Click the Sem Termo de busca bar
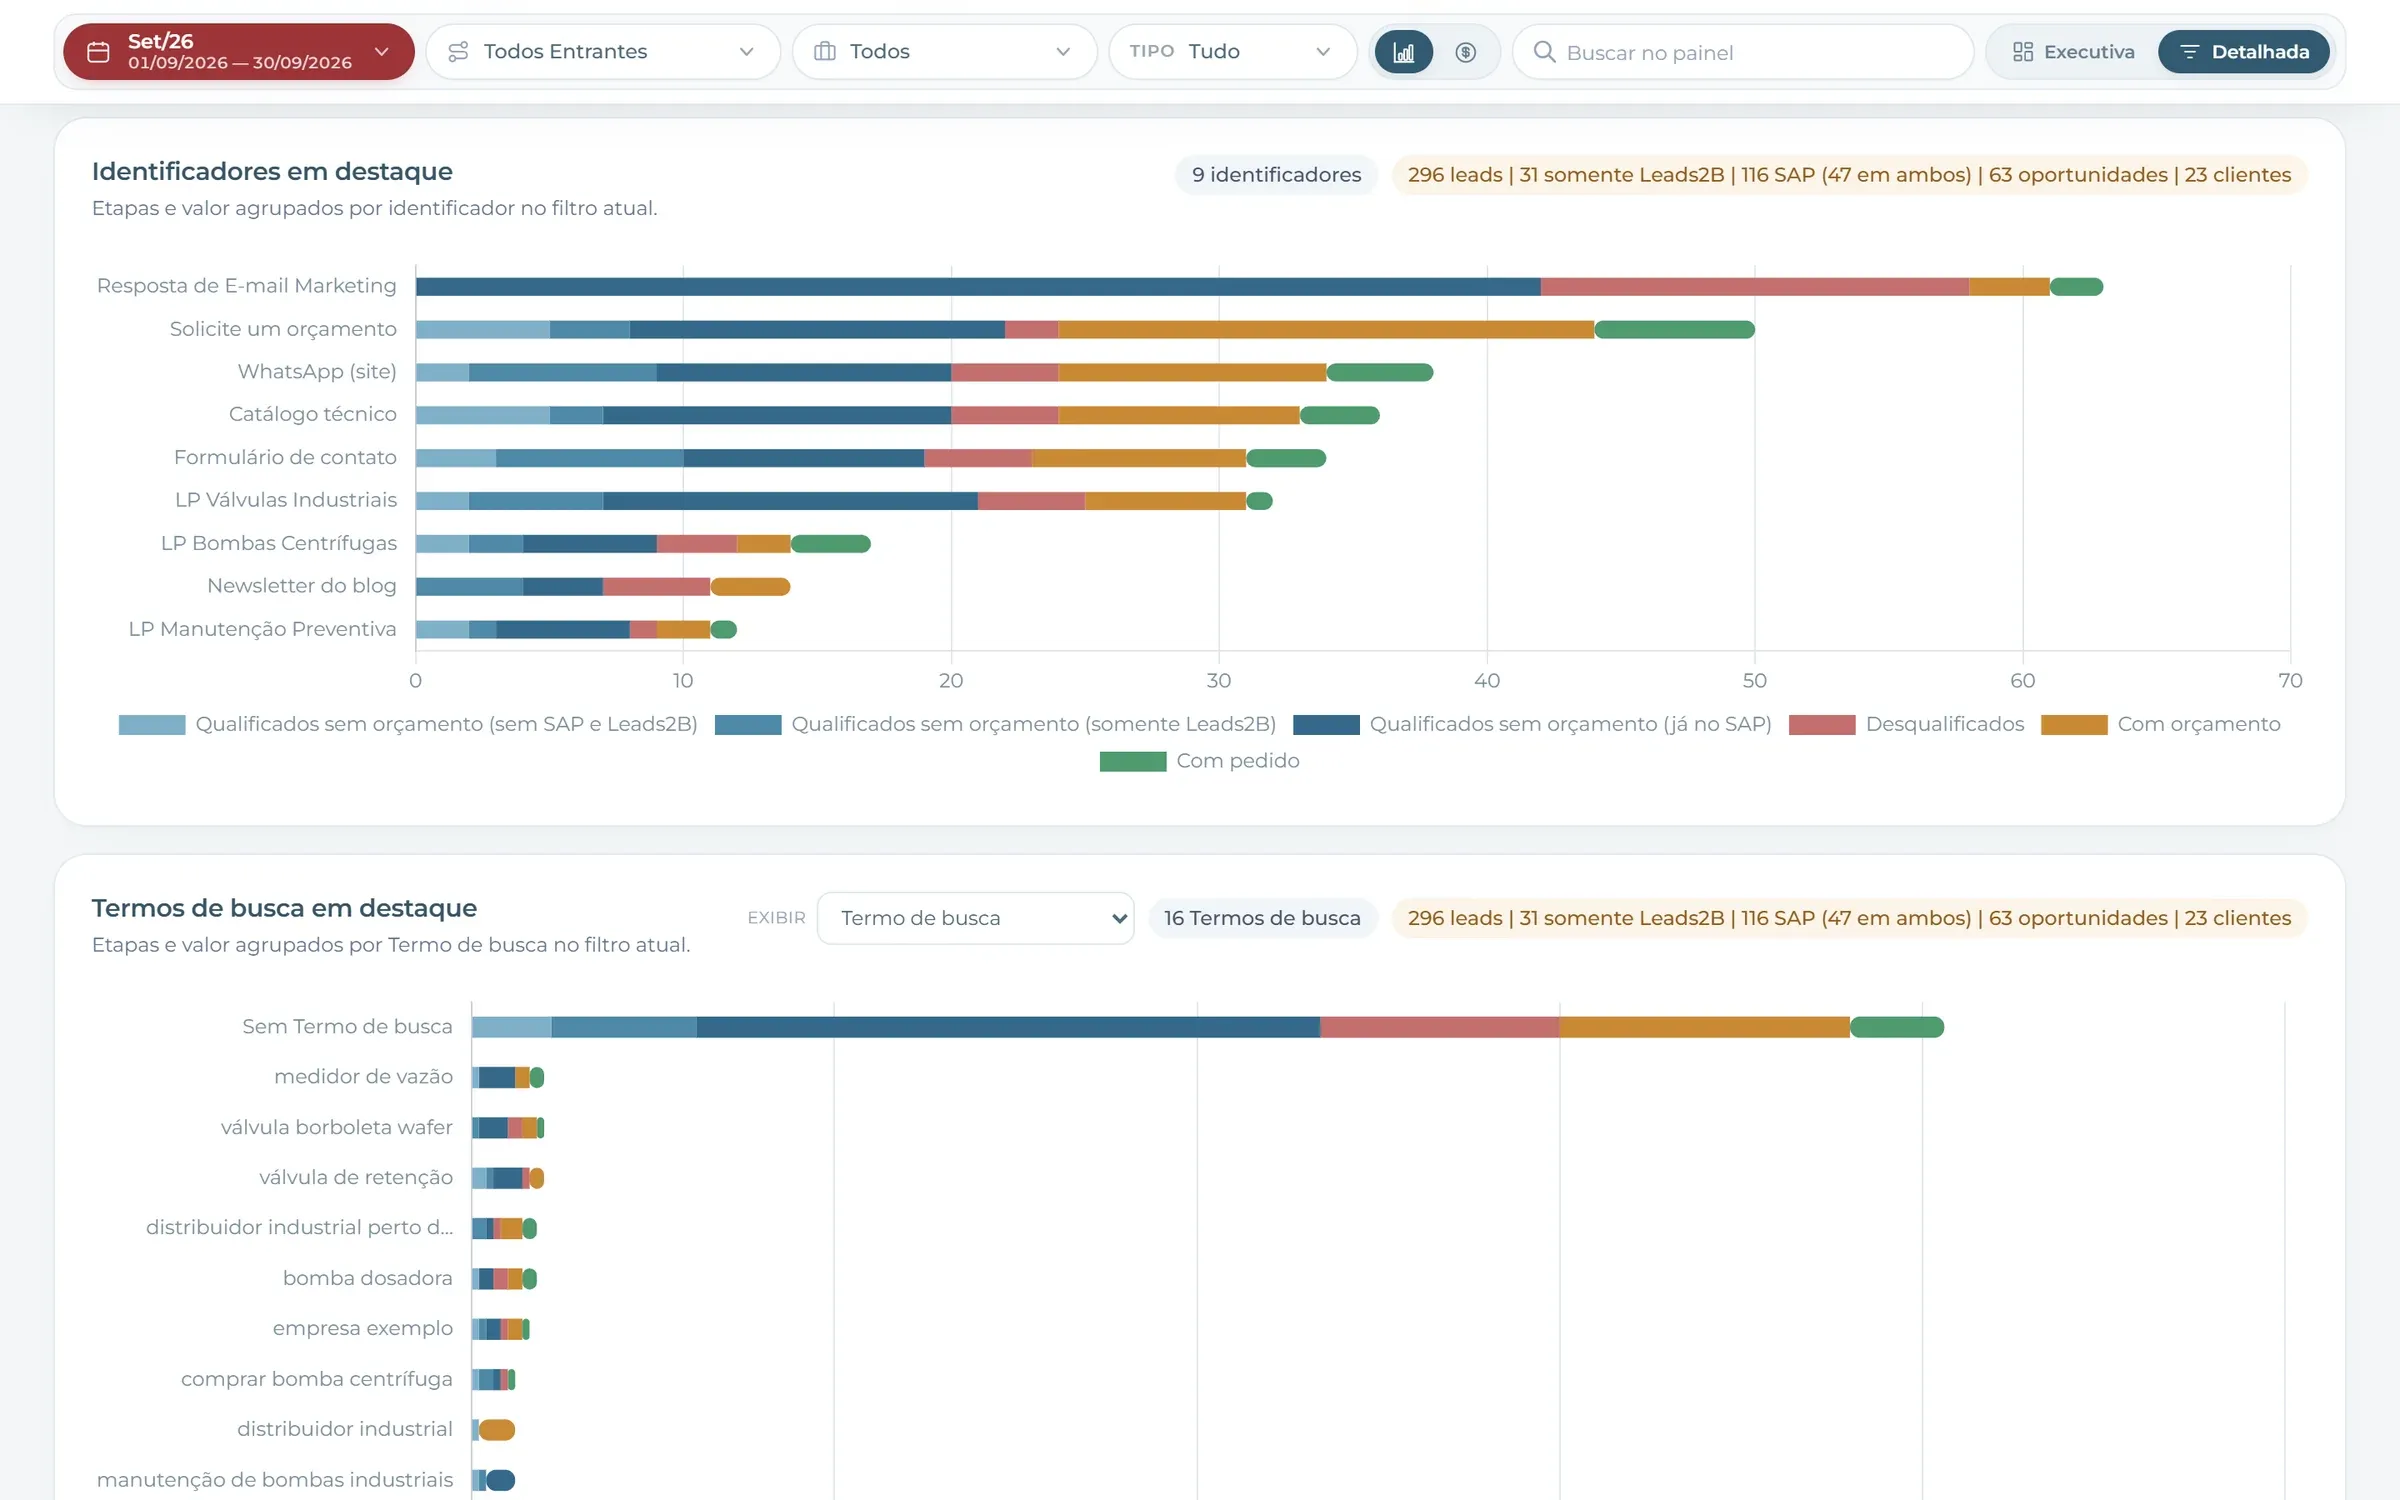Screen dimensions: 2400x1500 pyautogui.click(x=1208, y=1027)
